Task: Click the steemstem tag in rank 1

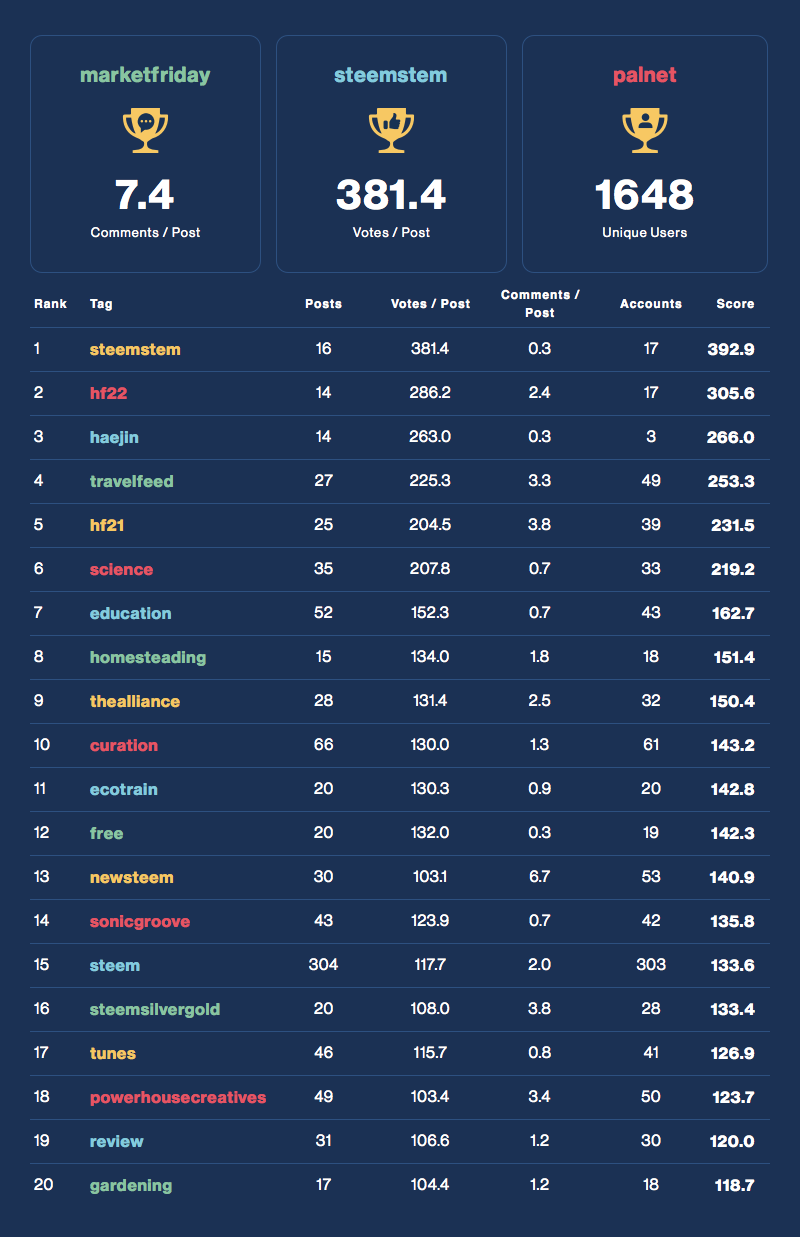Action: tap(135, 350)
